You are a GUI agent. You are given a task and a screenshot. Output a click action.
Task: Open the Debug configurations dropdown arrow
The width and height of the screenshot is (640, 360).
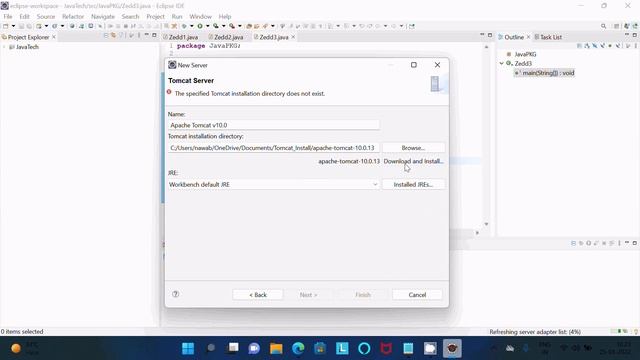191,26
